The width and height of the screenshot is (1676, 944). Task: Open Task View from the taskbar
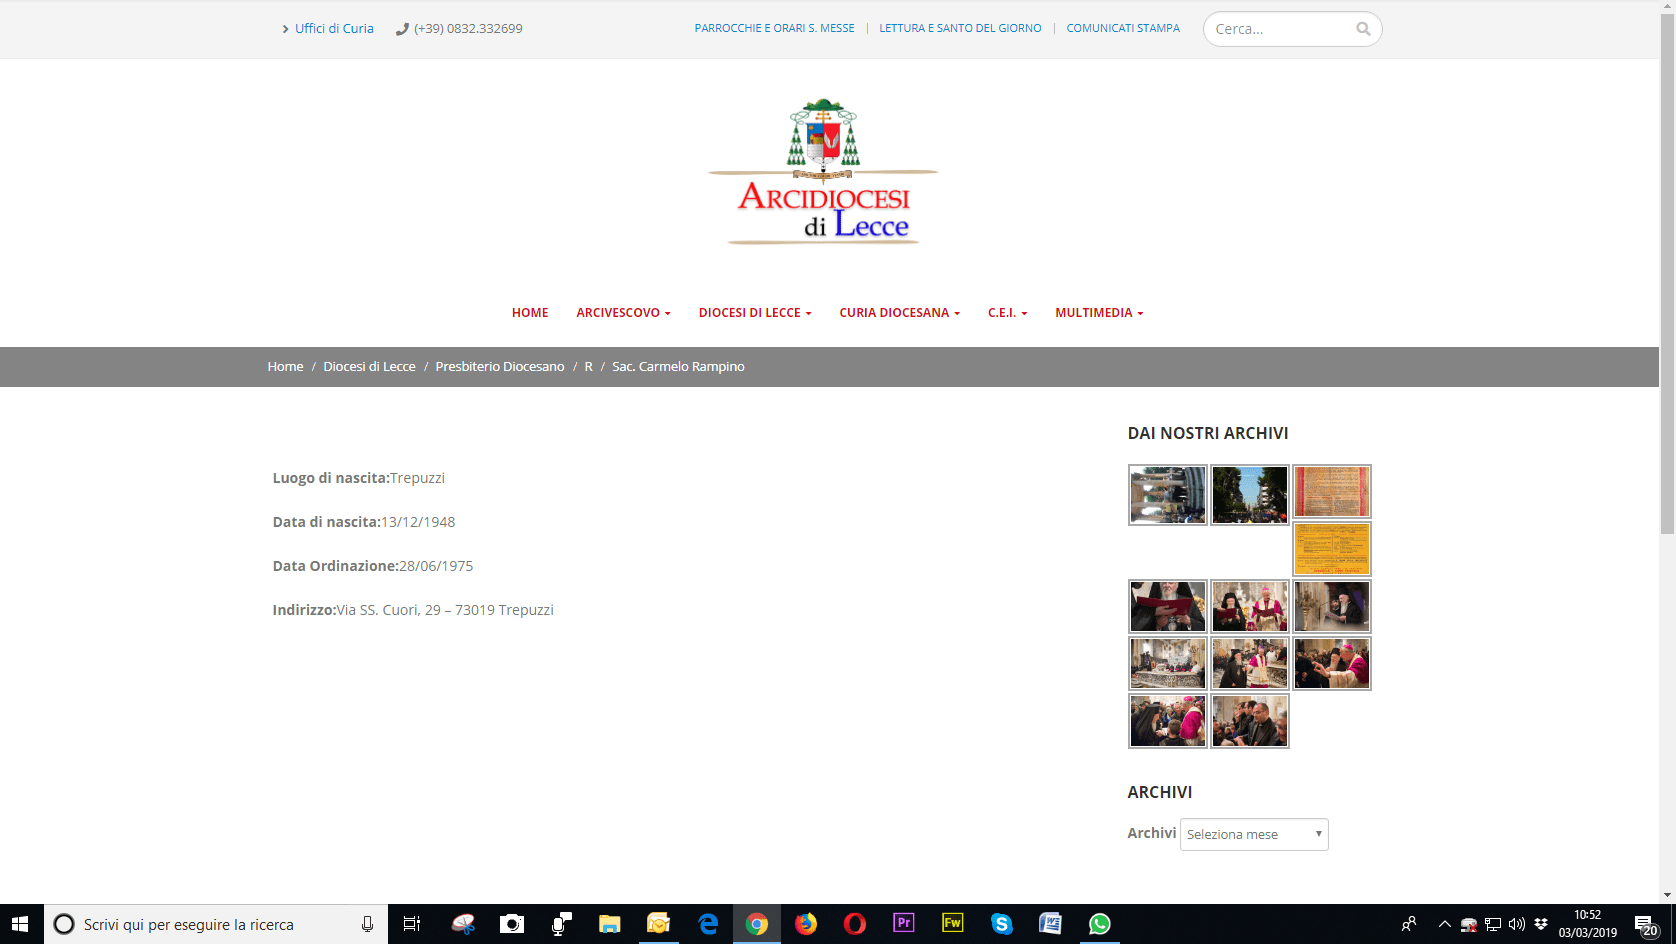tap(411, 924)
